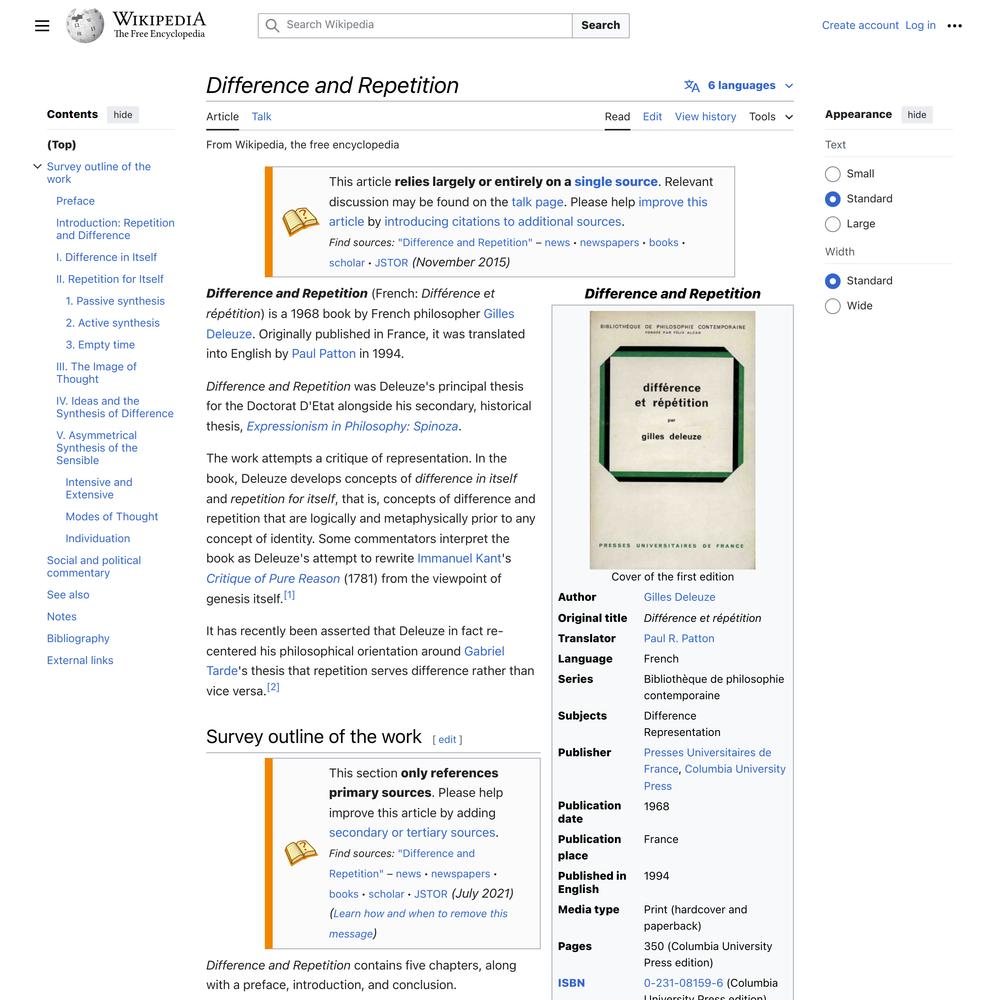Open Critique of Pure Reason link

[x=273, y=578]
